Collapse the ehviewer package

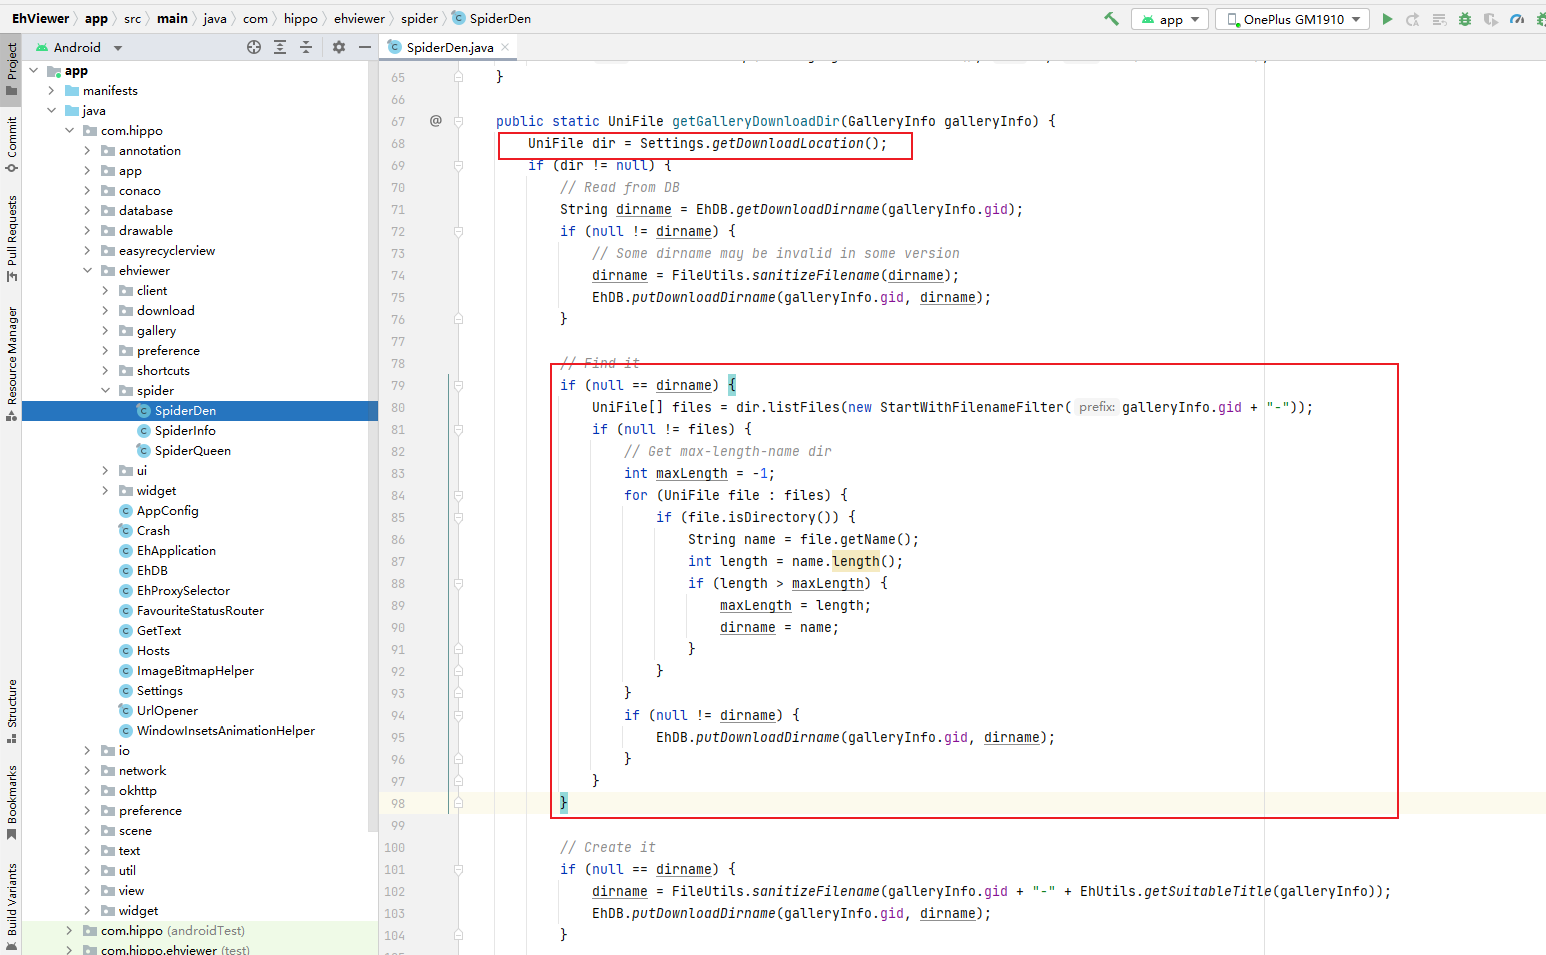(88, 271)
